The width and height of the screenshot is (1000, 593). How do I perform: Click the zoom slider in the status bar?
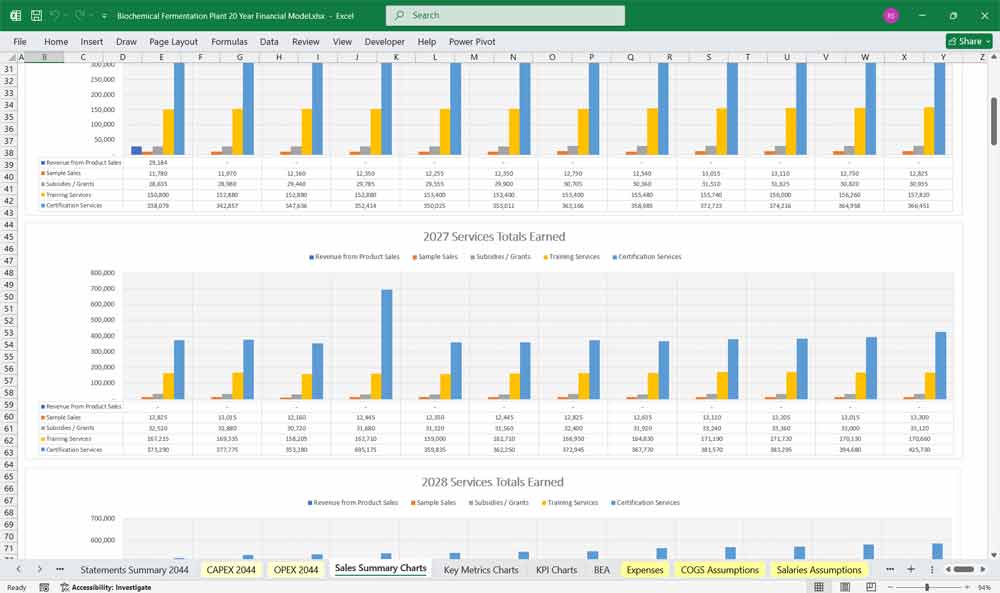pos(927,587)
